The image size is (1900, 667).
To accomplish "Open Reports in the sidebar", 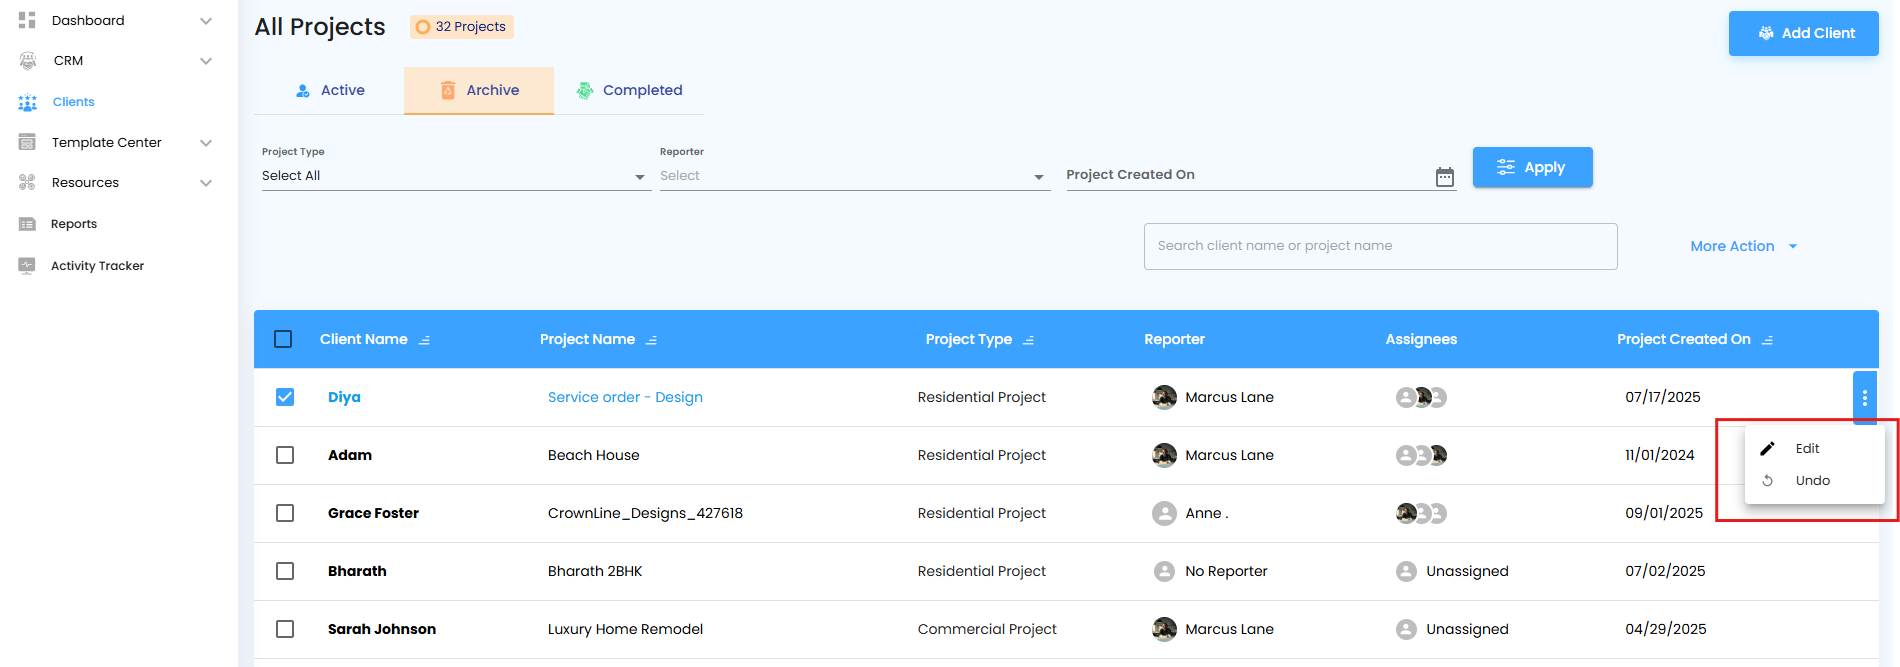I will coord(74,224).
